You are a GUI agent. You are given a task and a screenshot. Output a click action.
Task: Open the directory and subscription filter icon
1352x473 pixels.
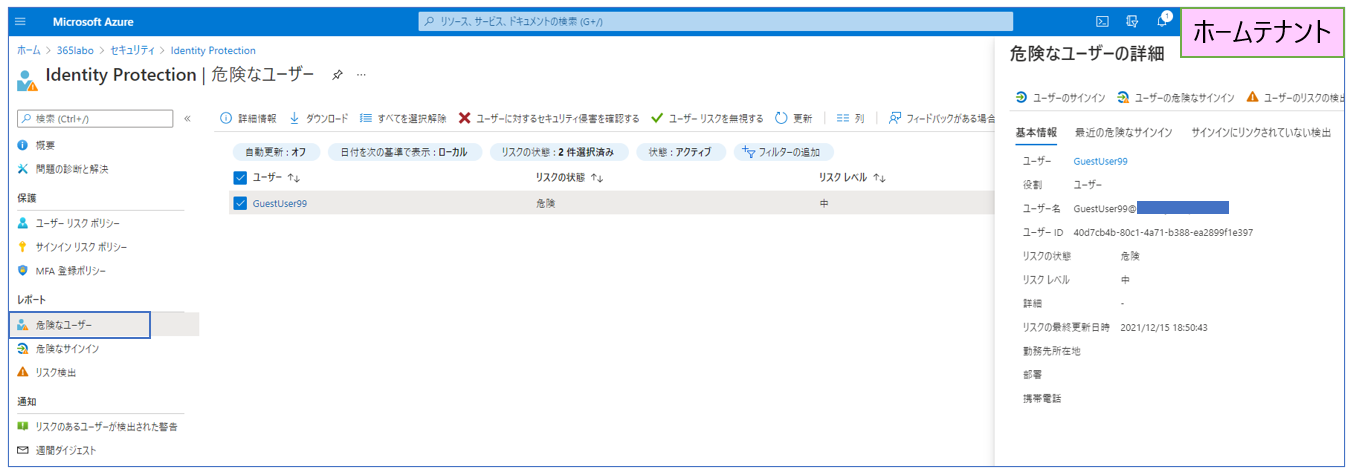[1132, 21]
